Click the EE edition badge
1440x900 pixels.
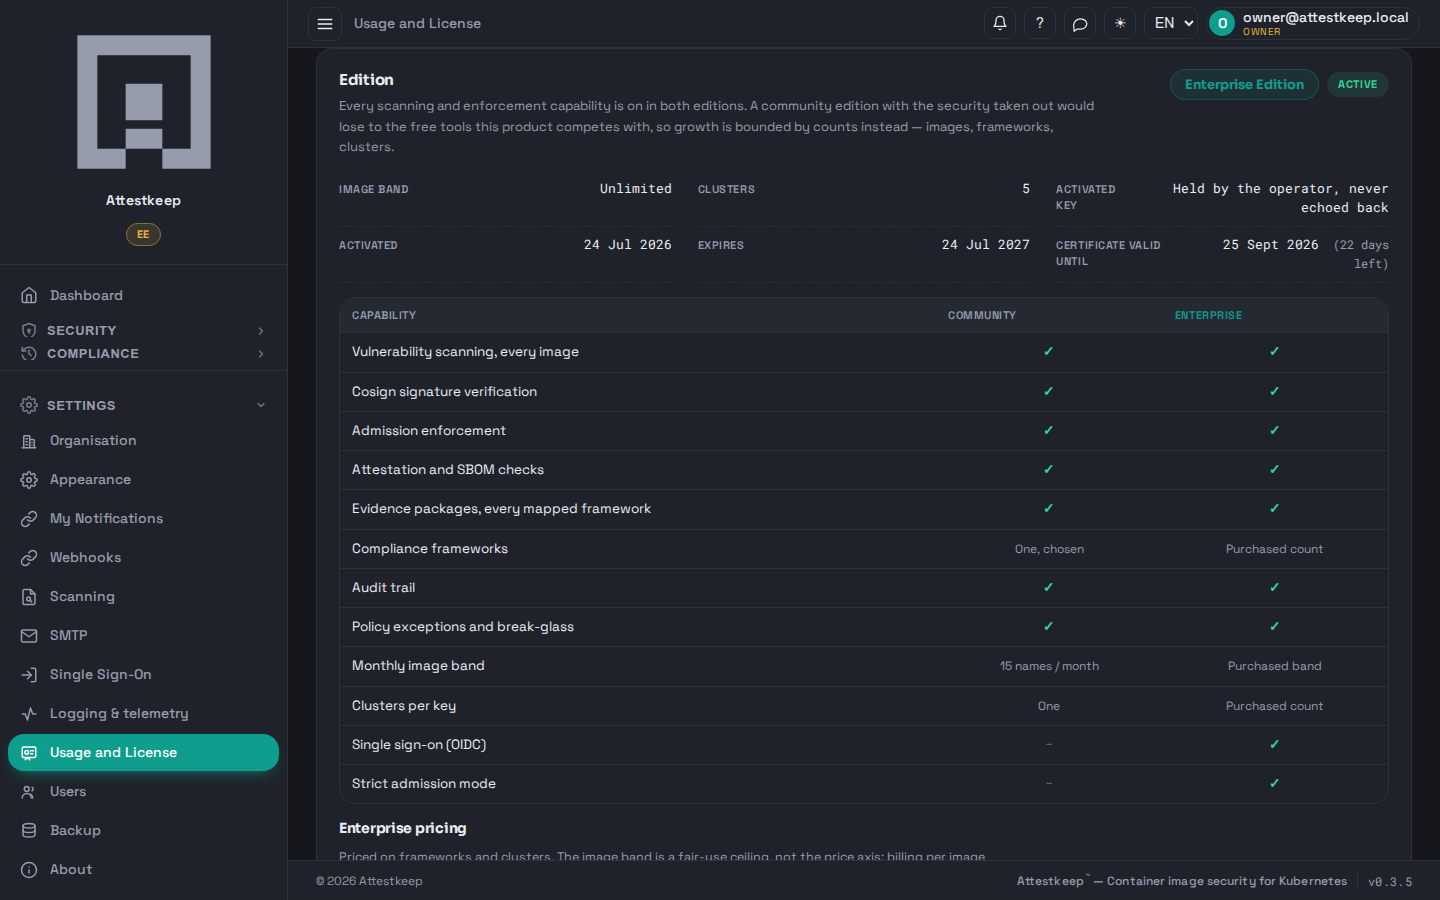point(143,234)
